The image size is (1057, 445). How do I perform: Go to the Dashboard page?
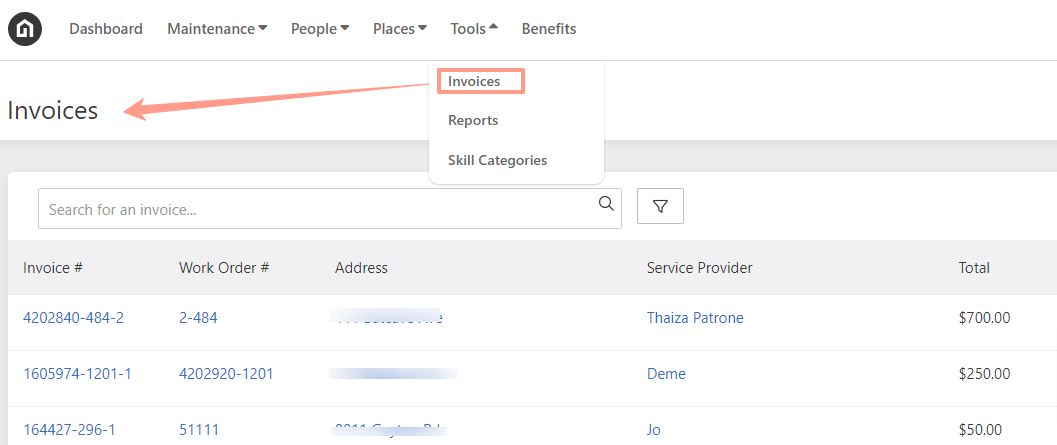tap(106, 29)
